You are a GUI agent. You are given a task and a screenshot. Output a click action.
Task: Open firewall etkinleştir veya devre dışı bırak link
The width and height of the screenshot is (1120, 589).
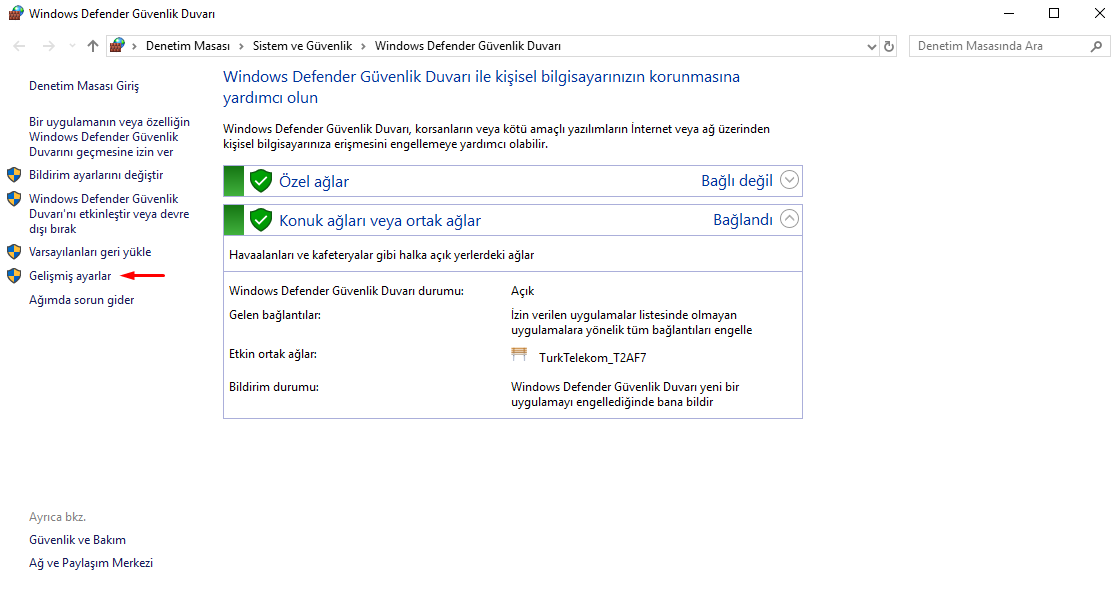coord(109,213)
